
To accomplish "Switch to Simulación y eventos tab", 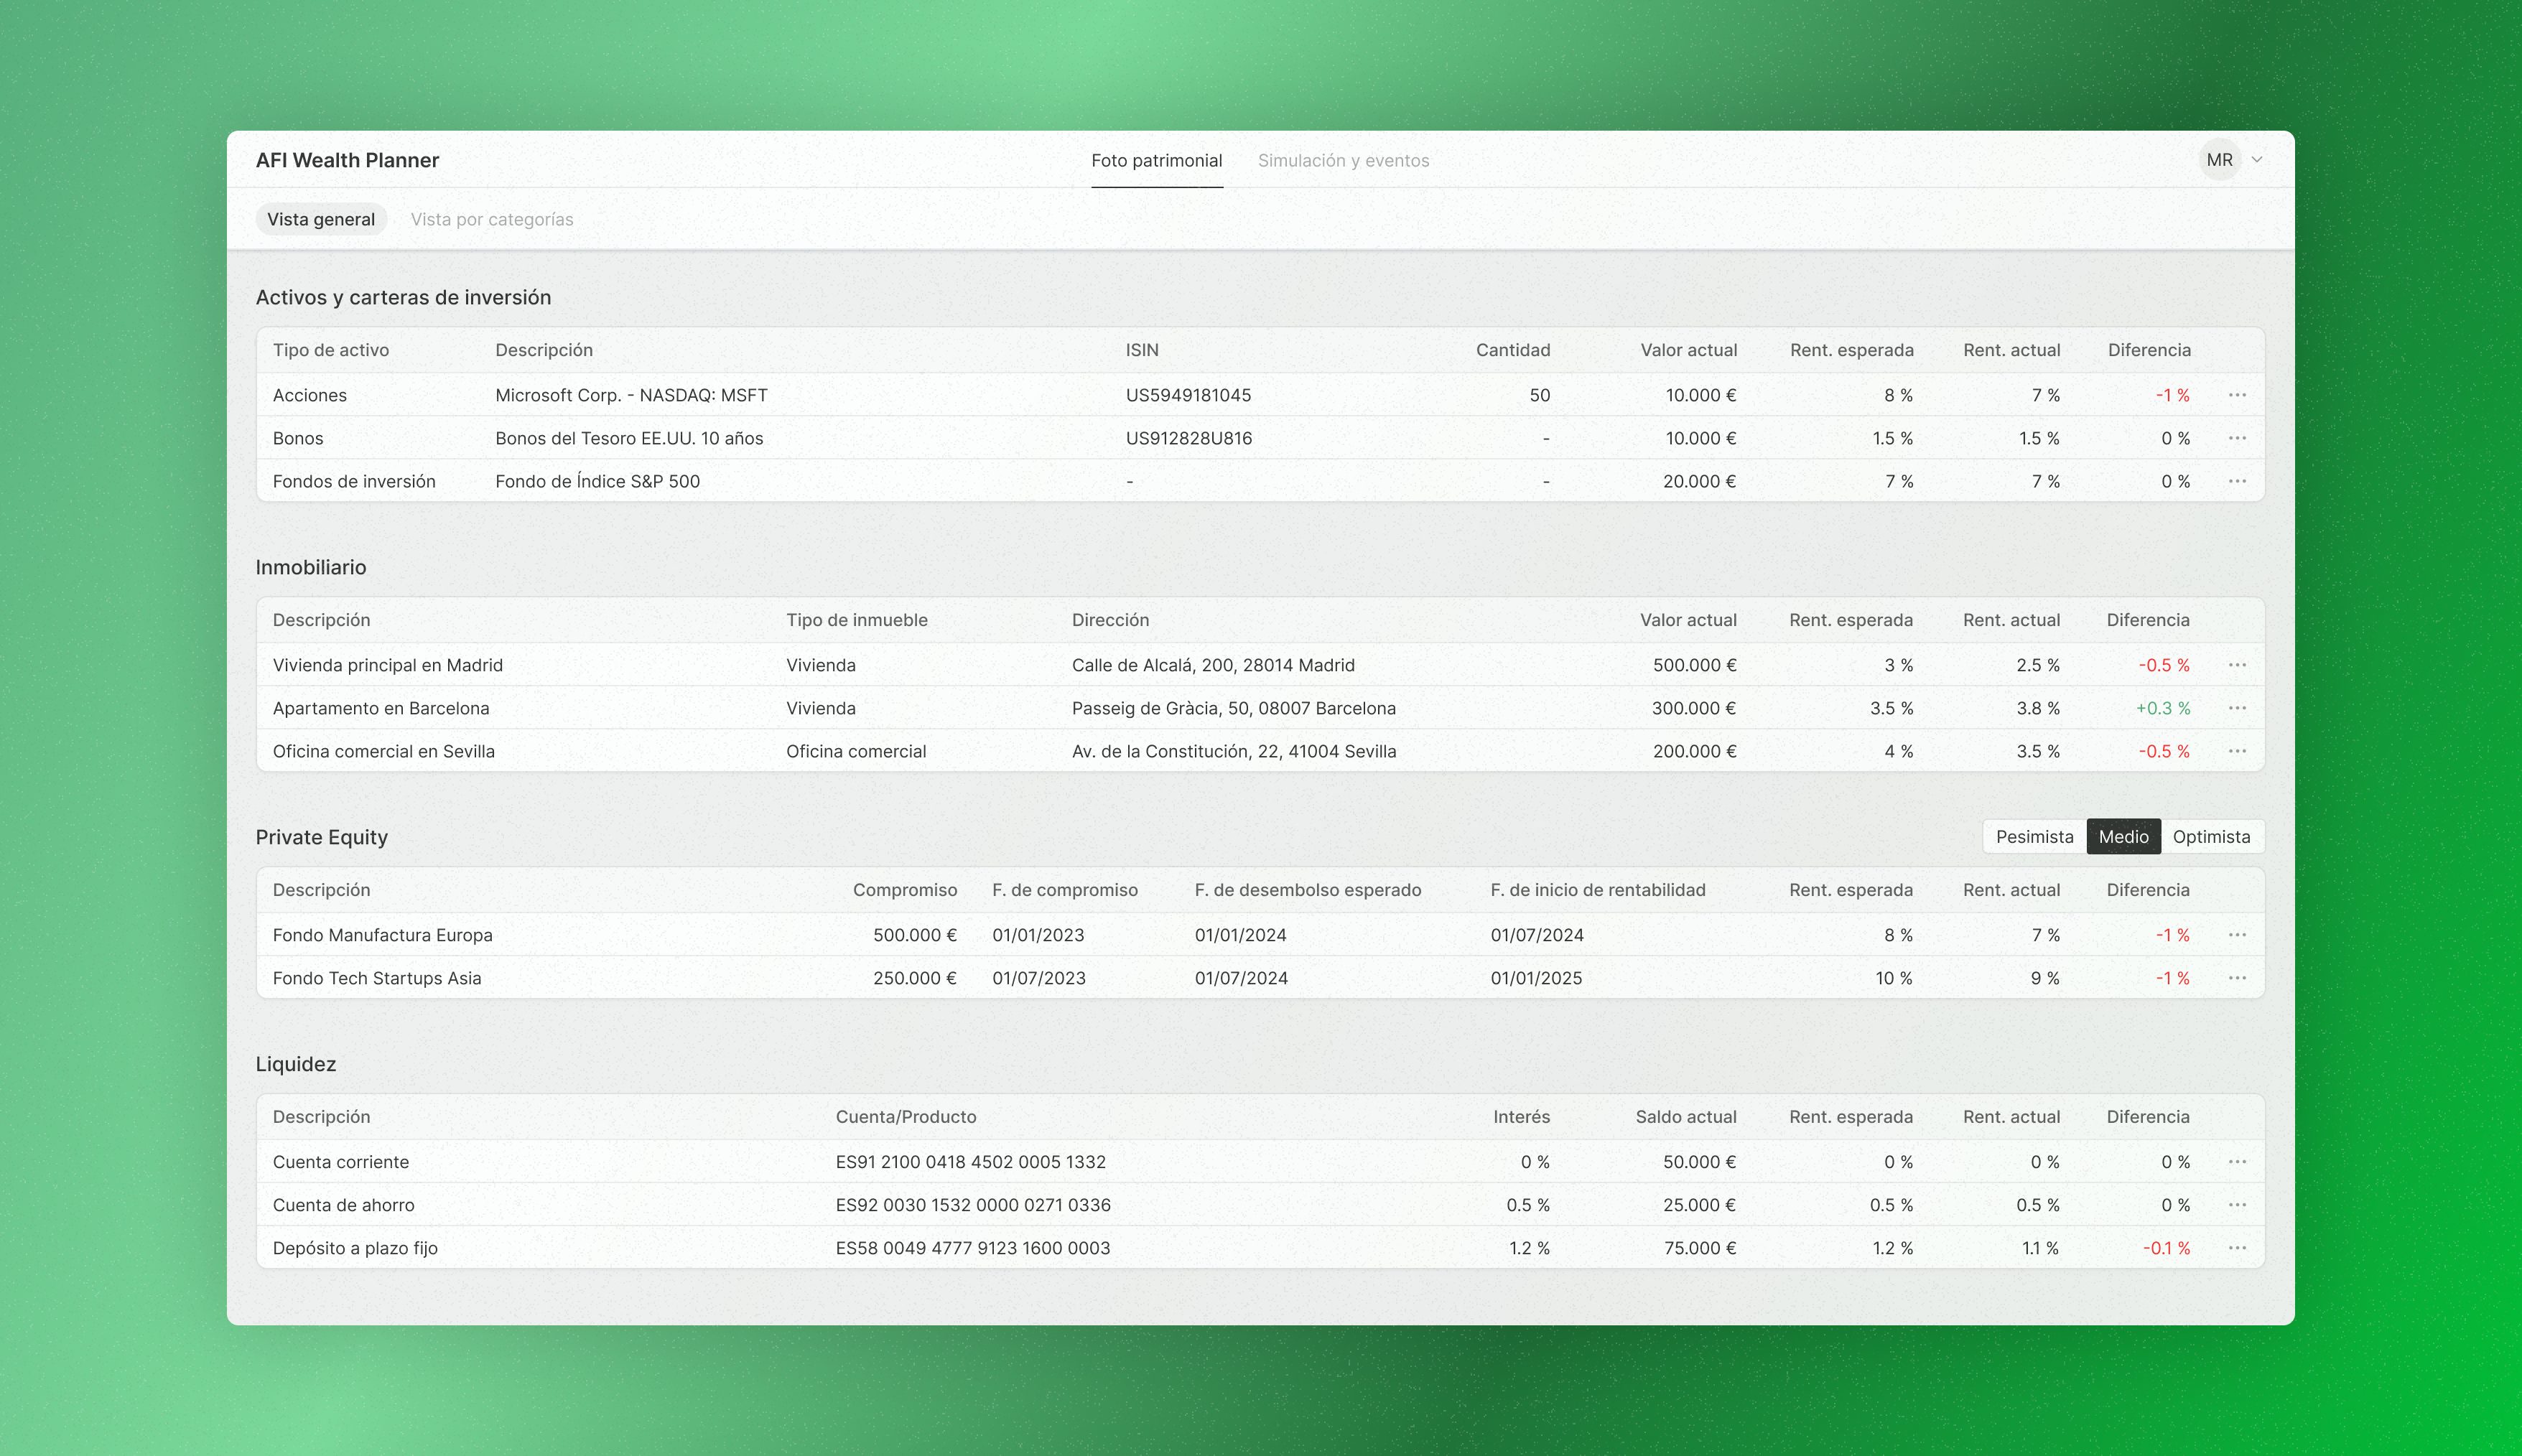I will click(x=1344, y=160).
